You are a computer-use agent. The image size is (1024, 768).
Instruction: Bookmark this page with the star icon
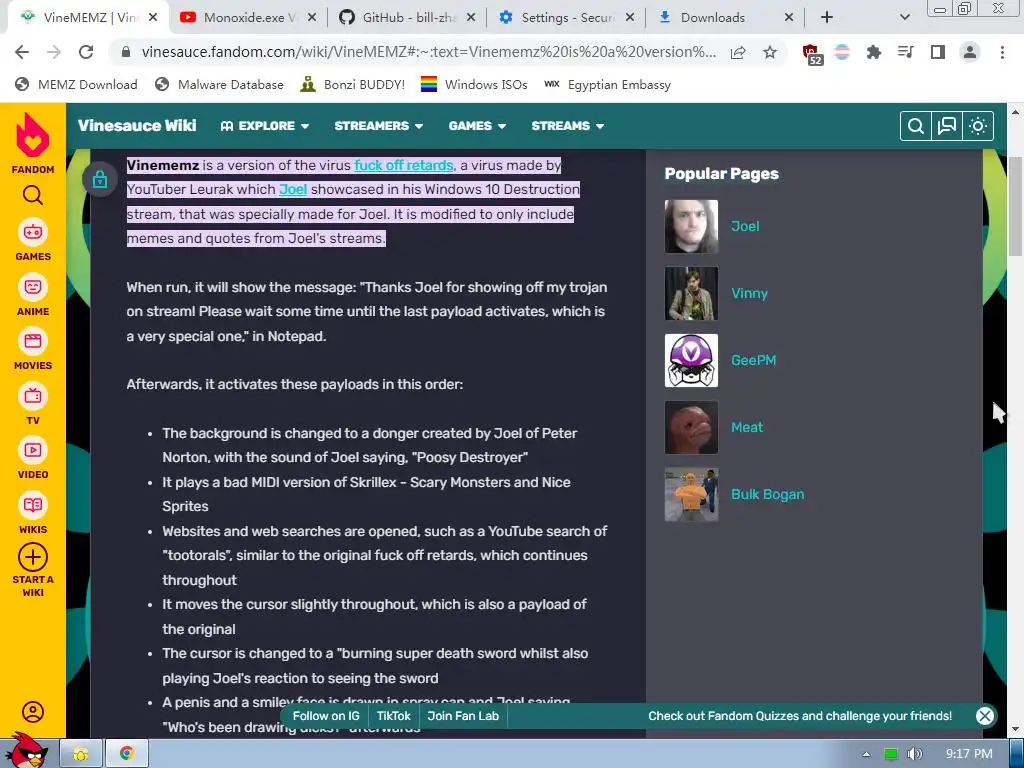click(770, 52)
